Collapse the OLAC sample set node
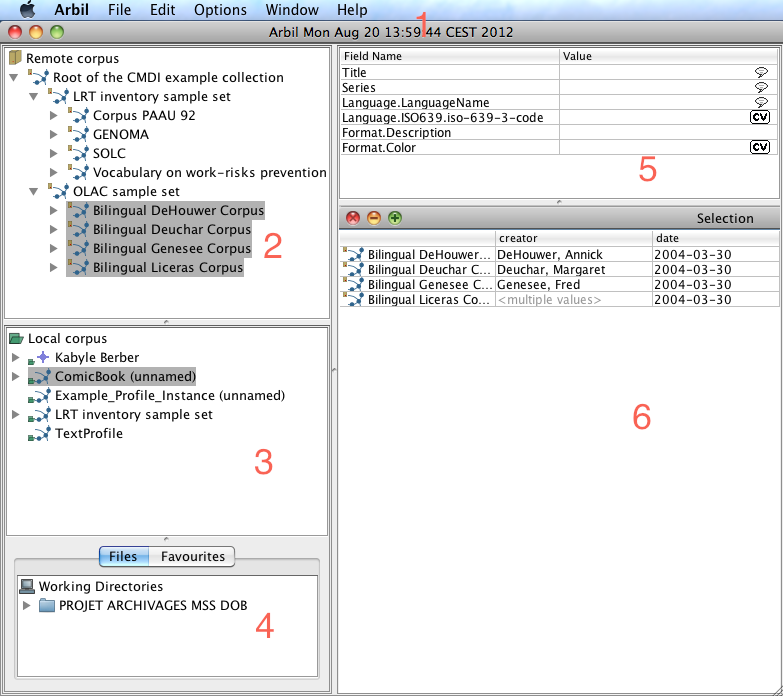 [34, 192]
